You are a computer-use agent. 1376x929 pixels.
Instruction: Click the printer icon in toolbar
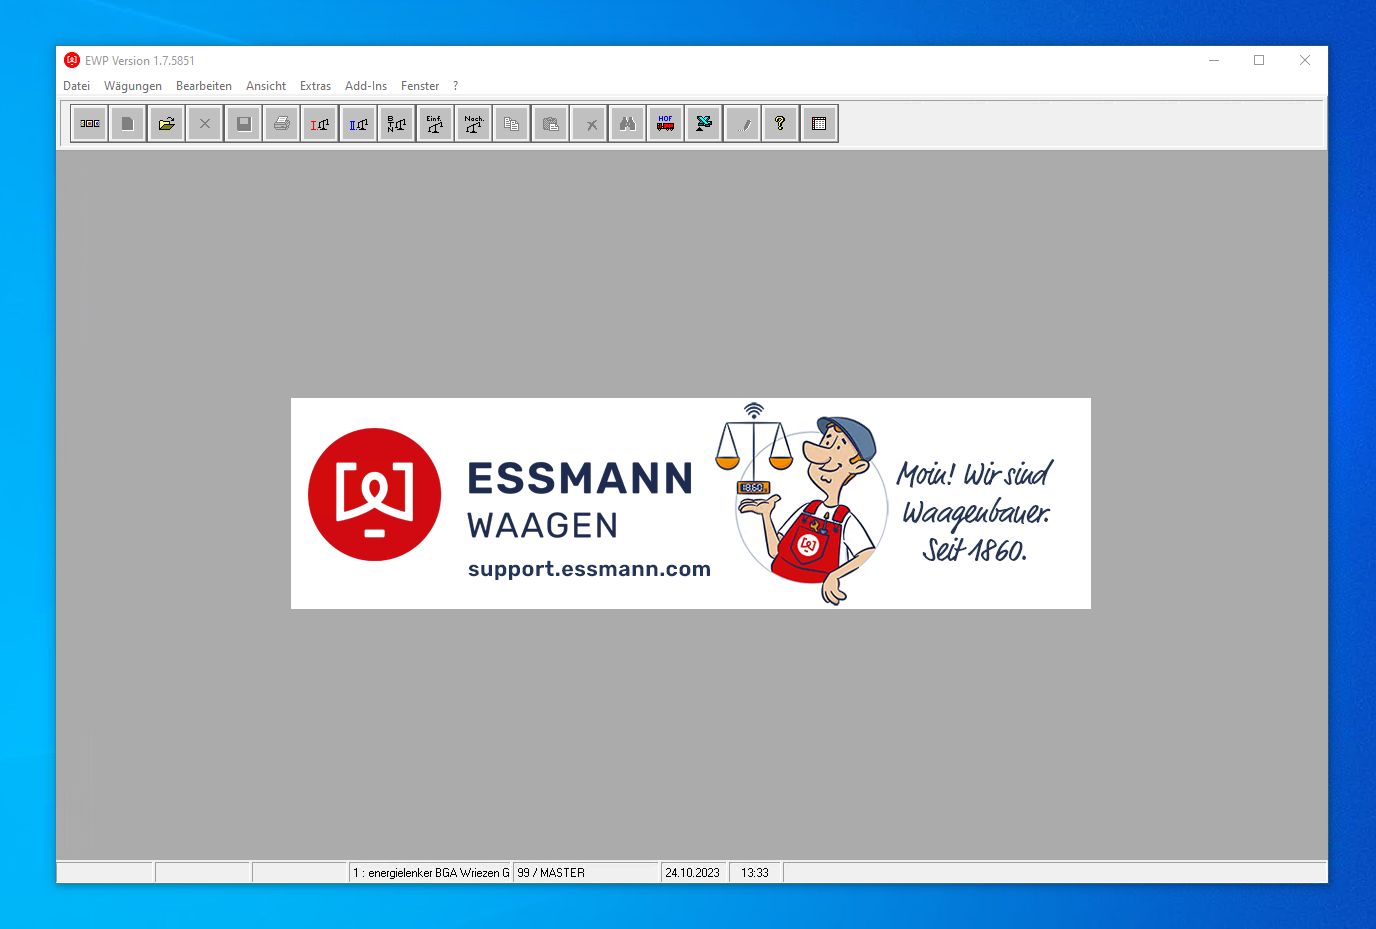(x=282, y=124)
